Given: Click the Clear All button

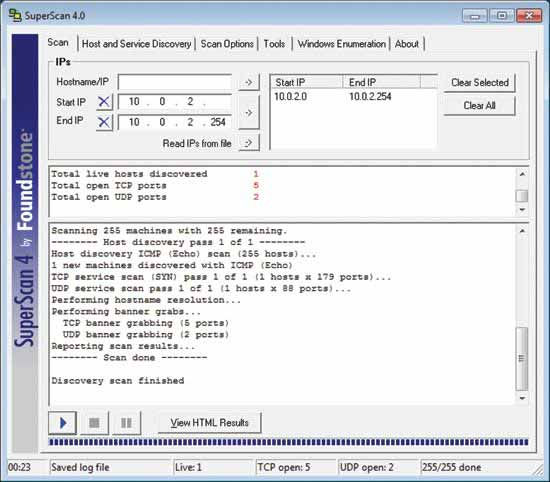Looking at the screenshot, I should click(479, 106).
